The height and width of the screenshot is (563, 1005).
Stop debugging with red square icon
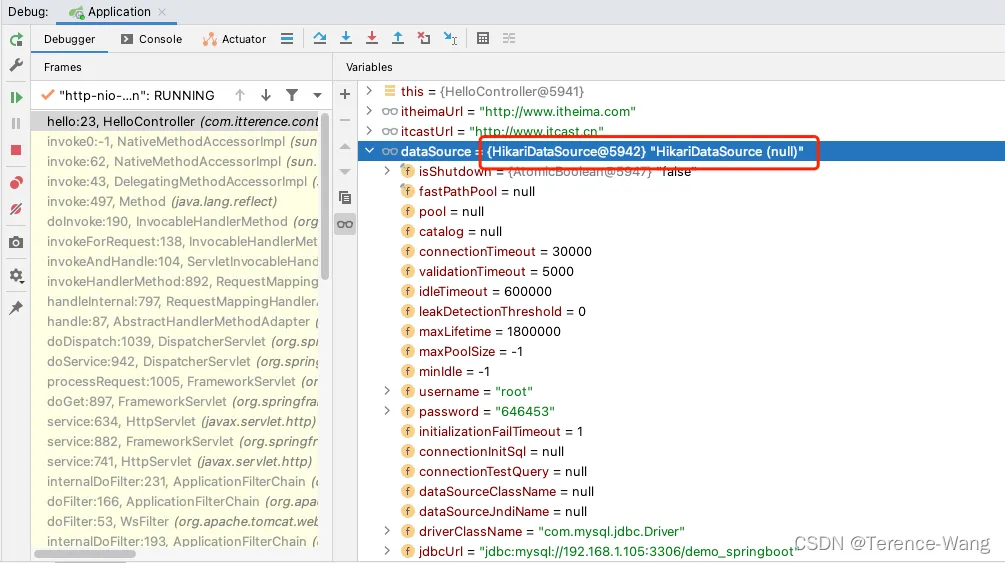click(x=16, y=150)
